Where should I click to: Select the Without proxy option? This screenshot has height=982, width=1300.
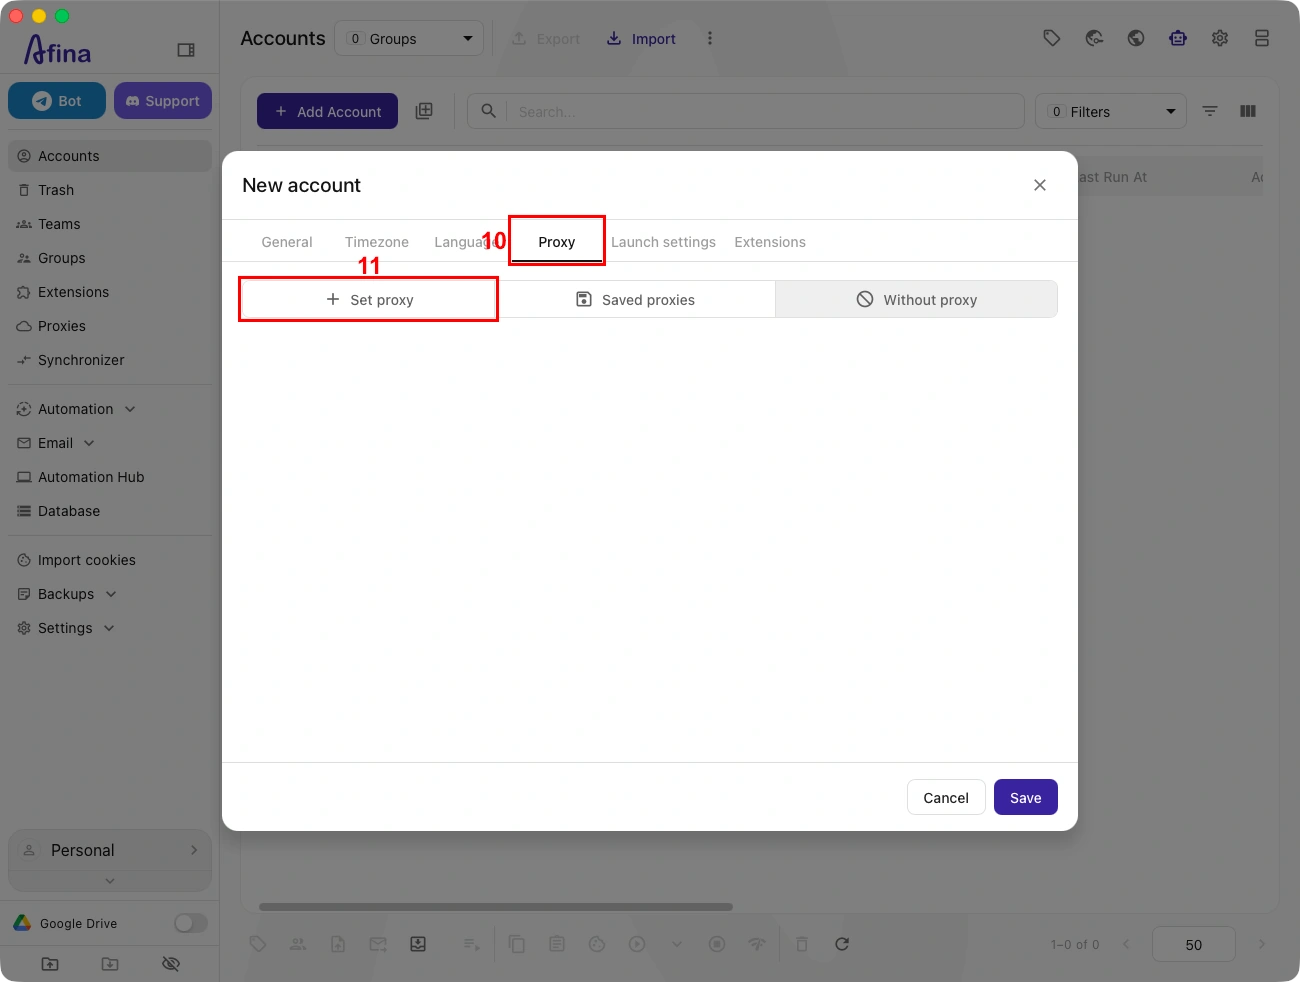tap(916, 299)
